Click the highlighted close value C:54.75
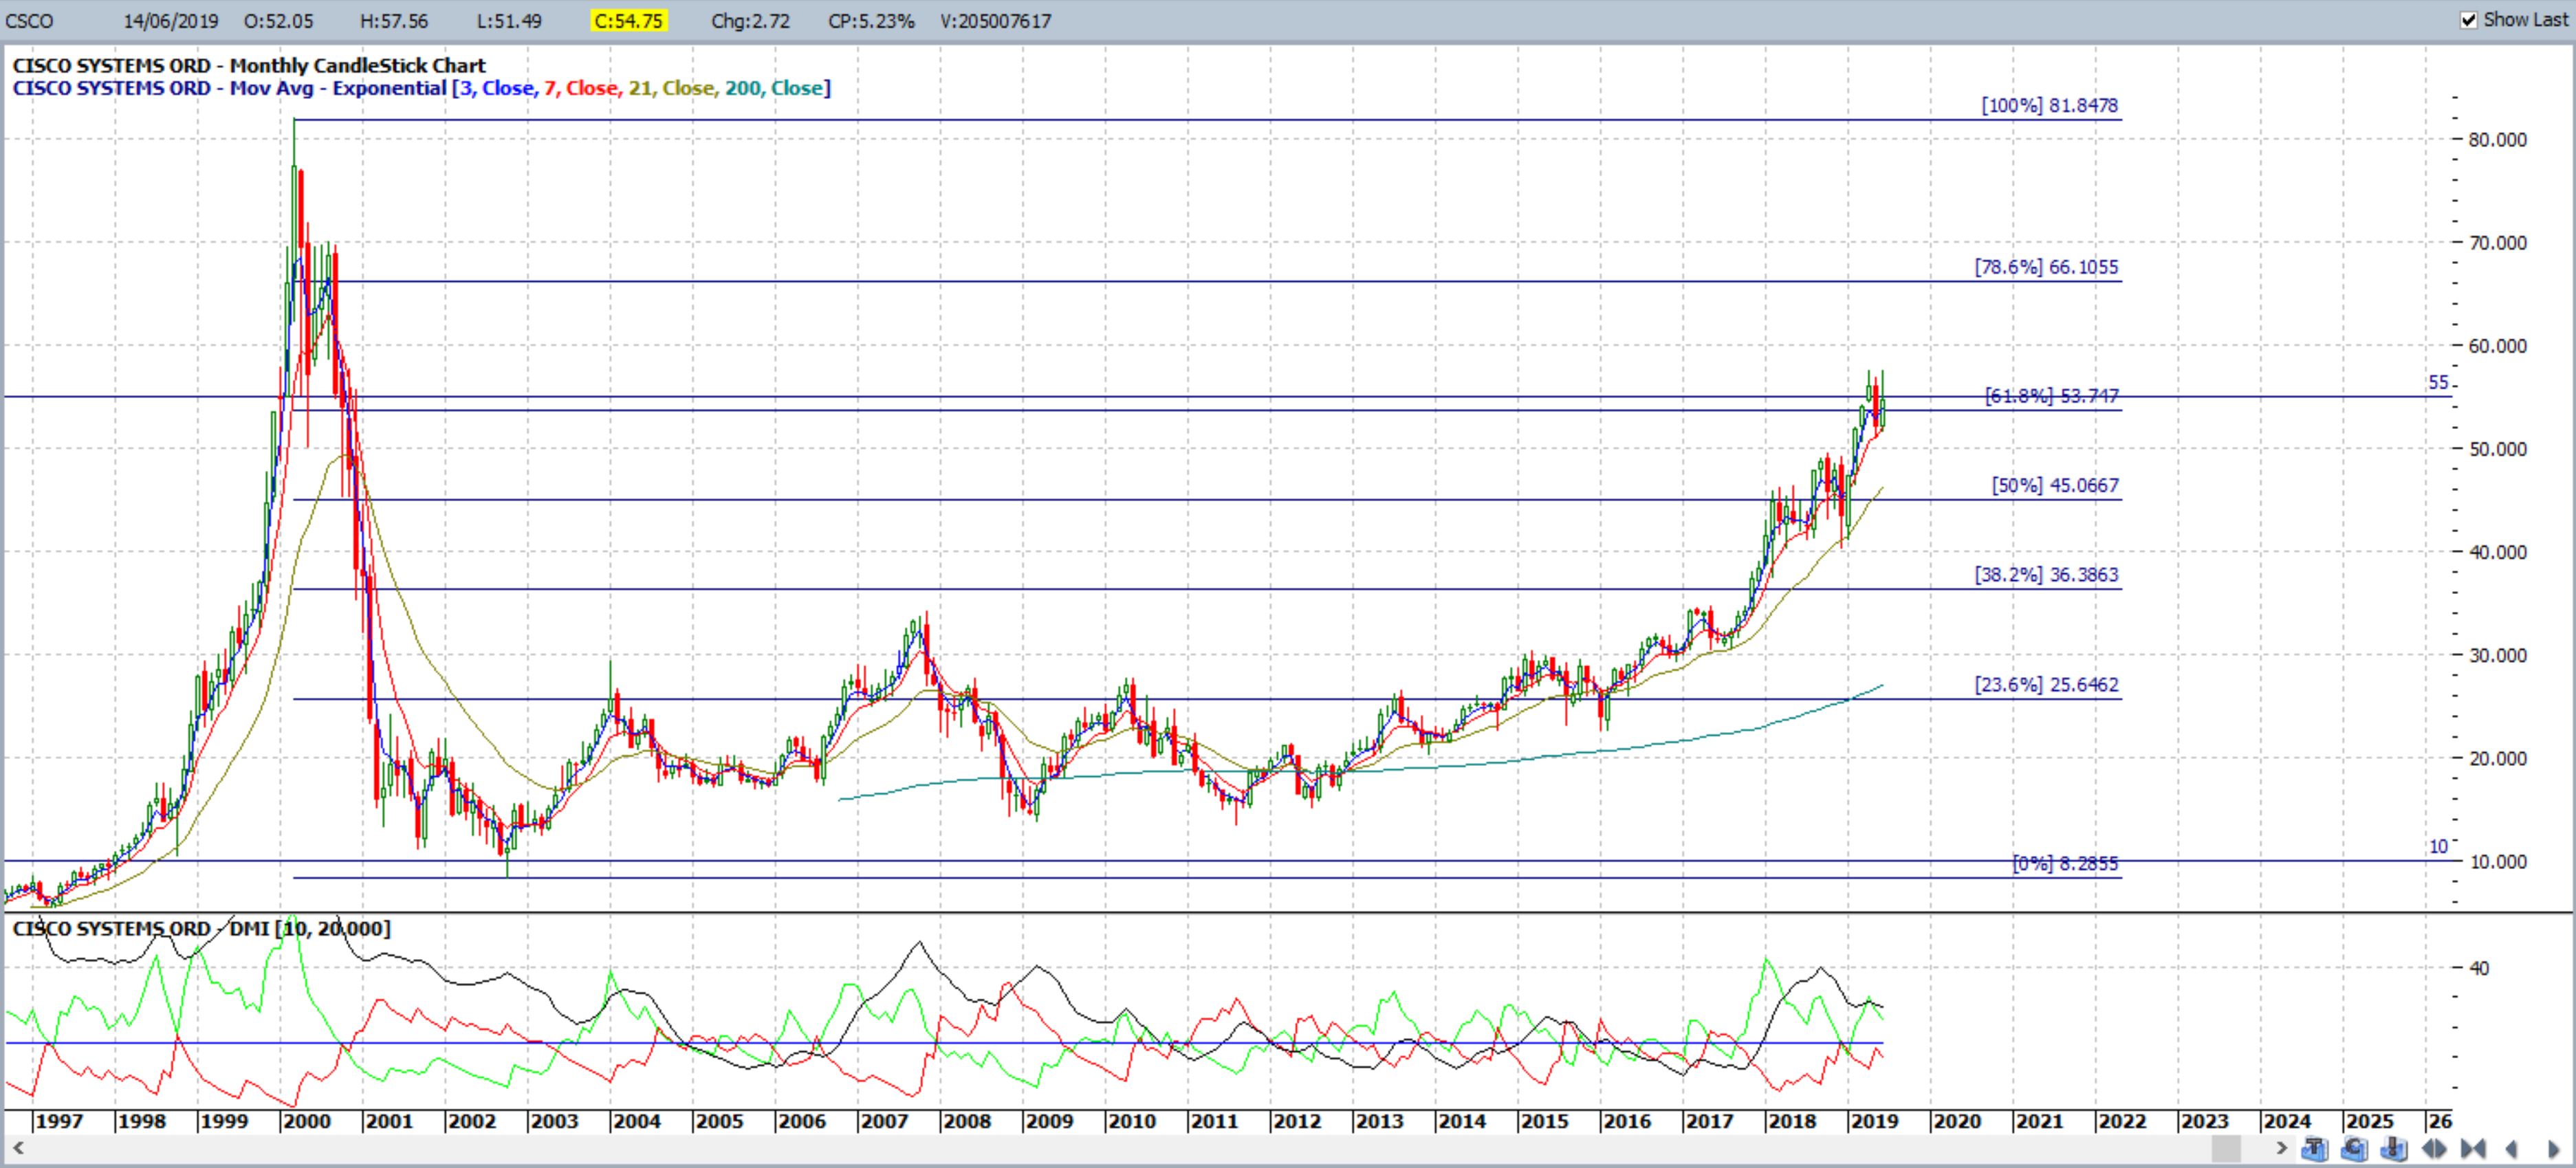The image size is (2576, 1168). [x=629, y=21]
